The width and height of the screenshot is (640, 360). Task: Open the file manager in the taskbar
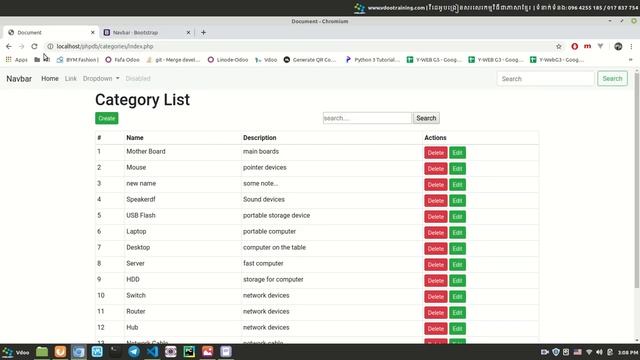[x=42, y=352]
